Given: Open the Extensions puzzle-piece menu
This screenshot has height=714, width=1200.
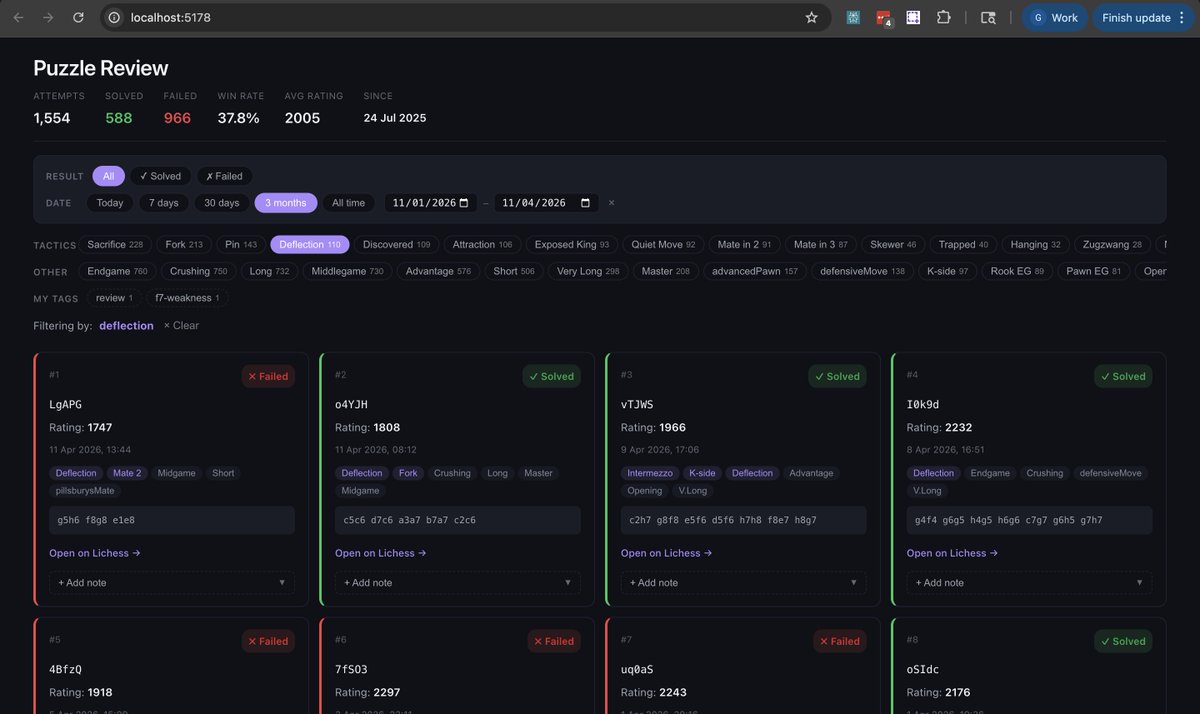Looking at the screenshot, I should [943, 17].
